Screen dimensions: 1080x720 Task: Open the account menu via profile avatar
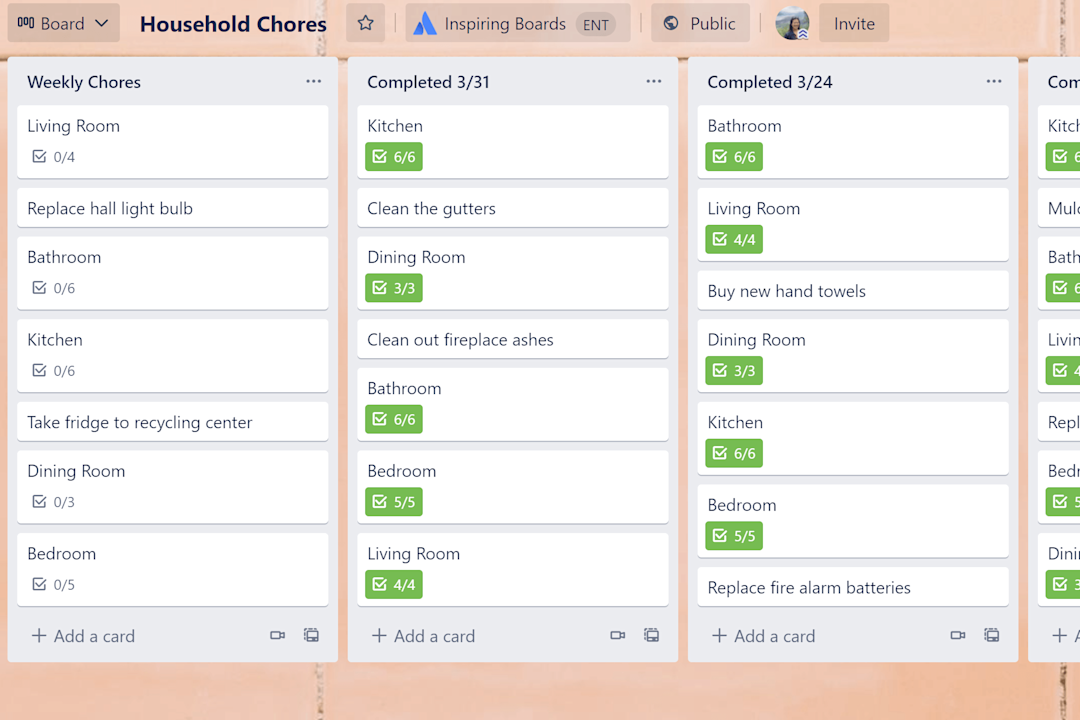(792, 23)
